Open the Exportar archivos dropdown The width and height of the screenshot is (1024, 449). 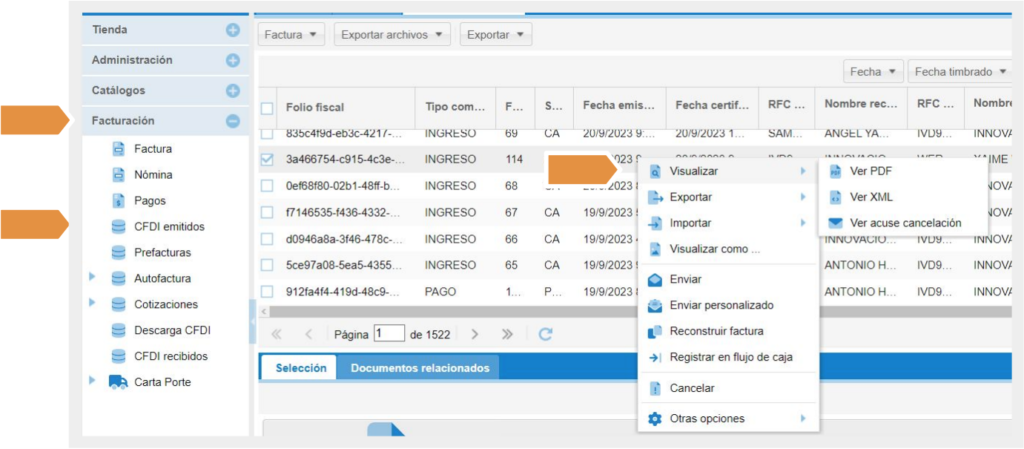click(393, 35)
